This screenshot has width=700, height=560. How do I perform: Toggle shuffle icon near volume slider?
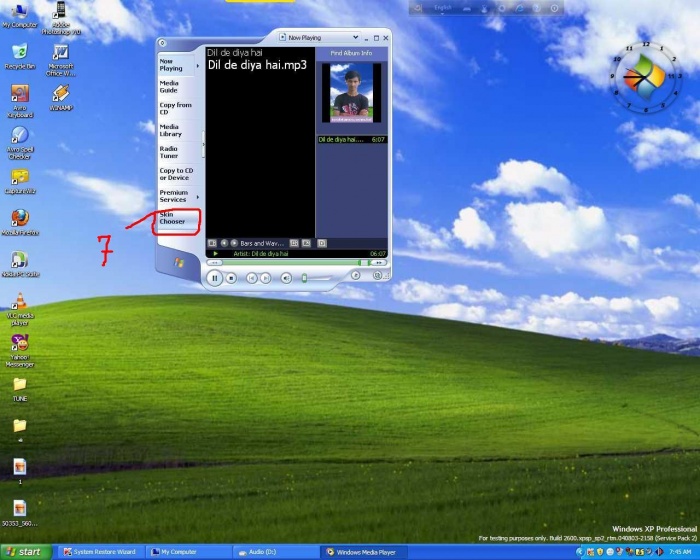pos(355,275)
